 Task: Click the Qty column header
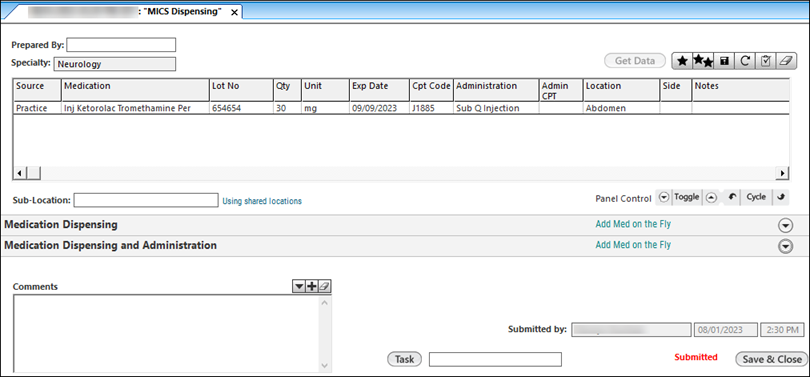point(287,90)
